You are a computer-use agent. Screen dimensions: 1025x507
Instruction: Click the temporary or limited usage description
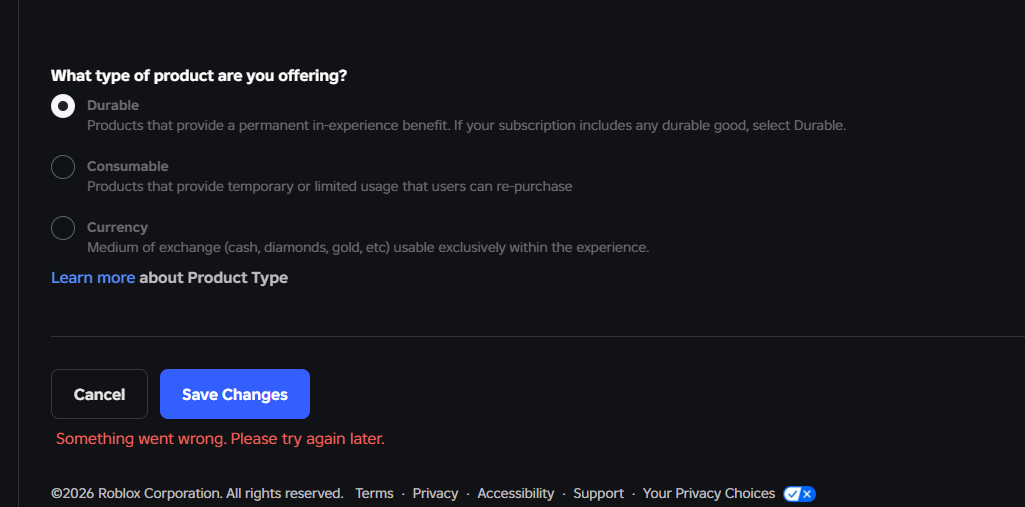329,187
